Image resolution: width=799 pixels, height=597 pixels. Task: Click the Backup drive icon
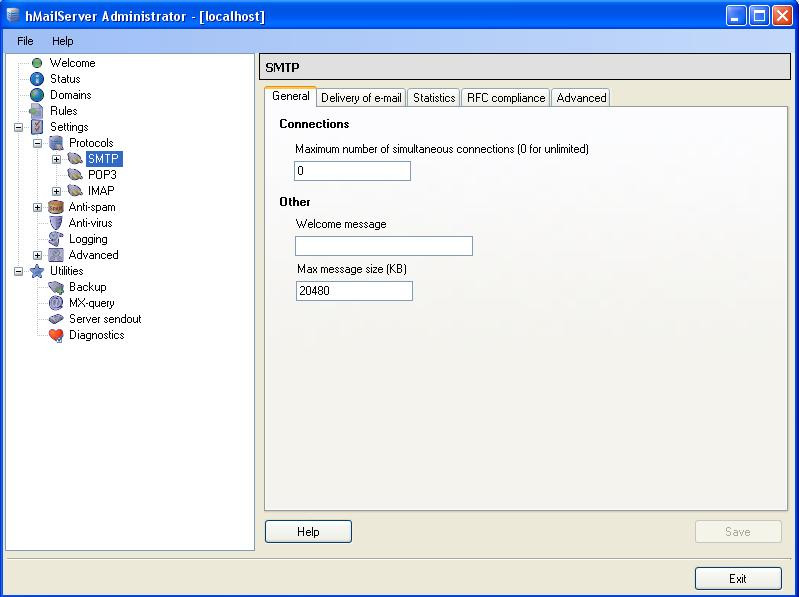(56, 287)
